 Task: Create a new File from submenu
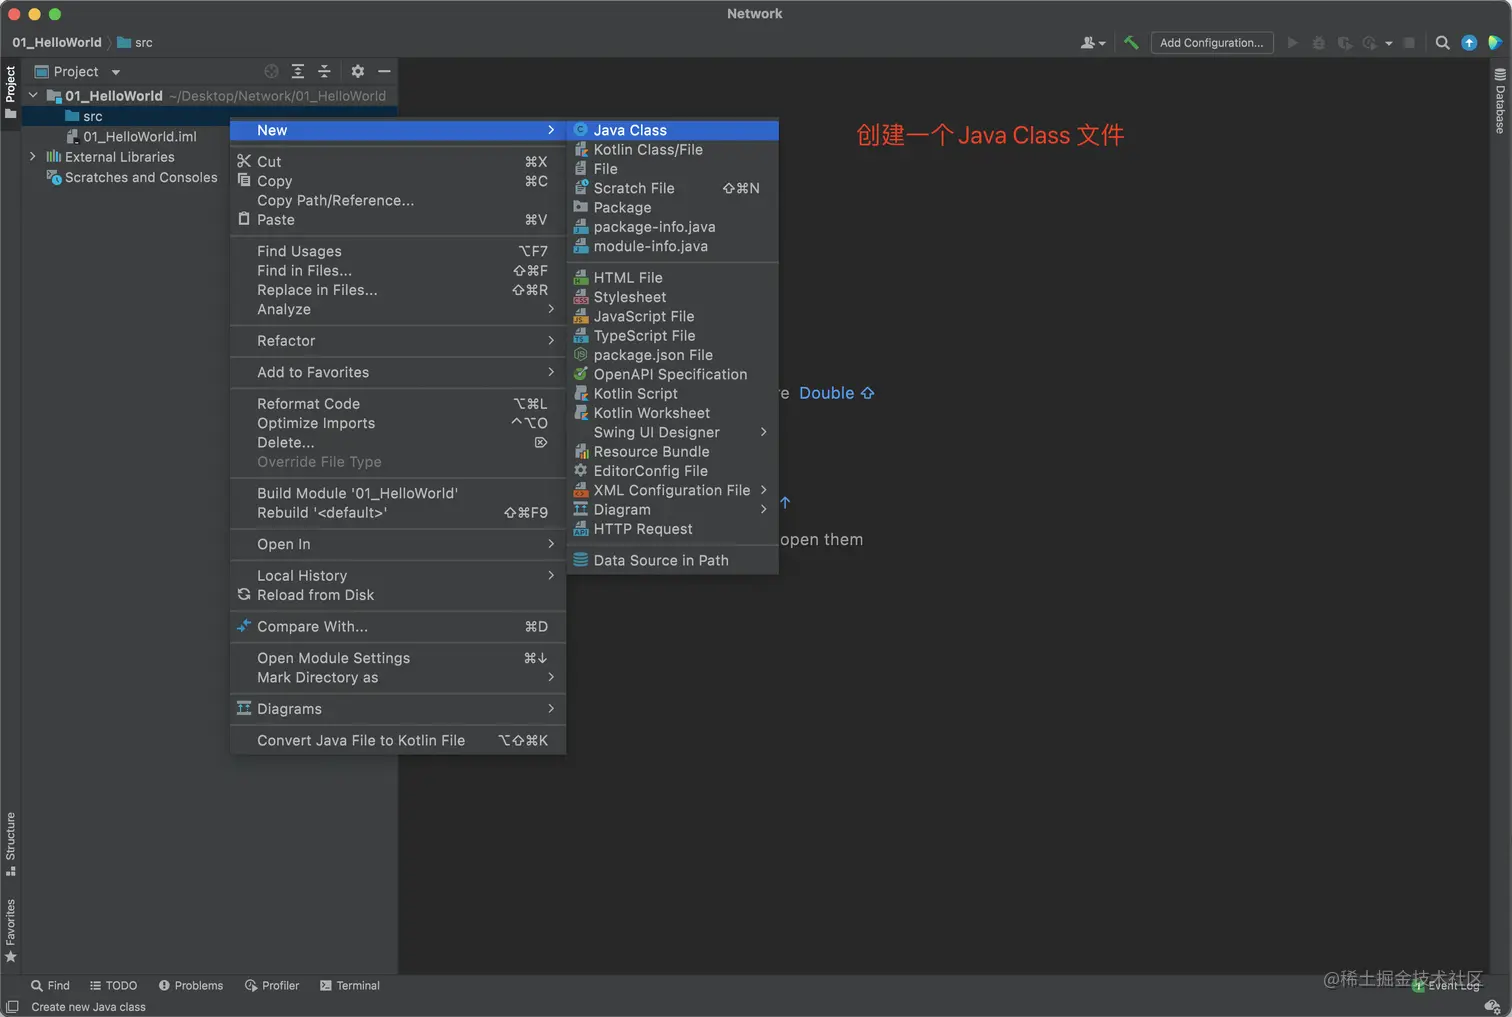point(673,169)
